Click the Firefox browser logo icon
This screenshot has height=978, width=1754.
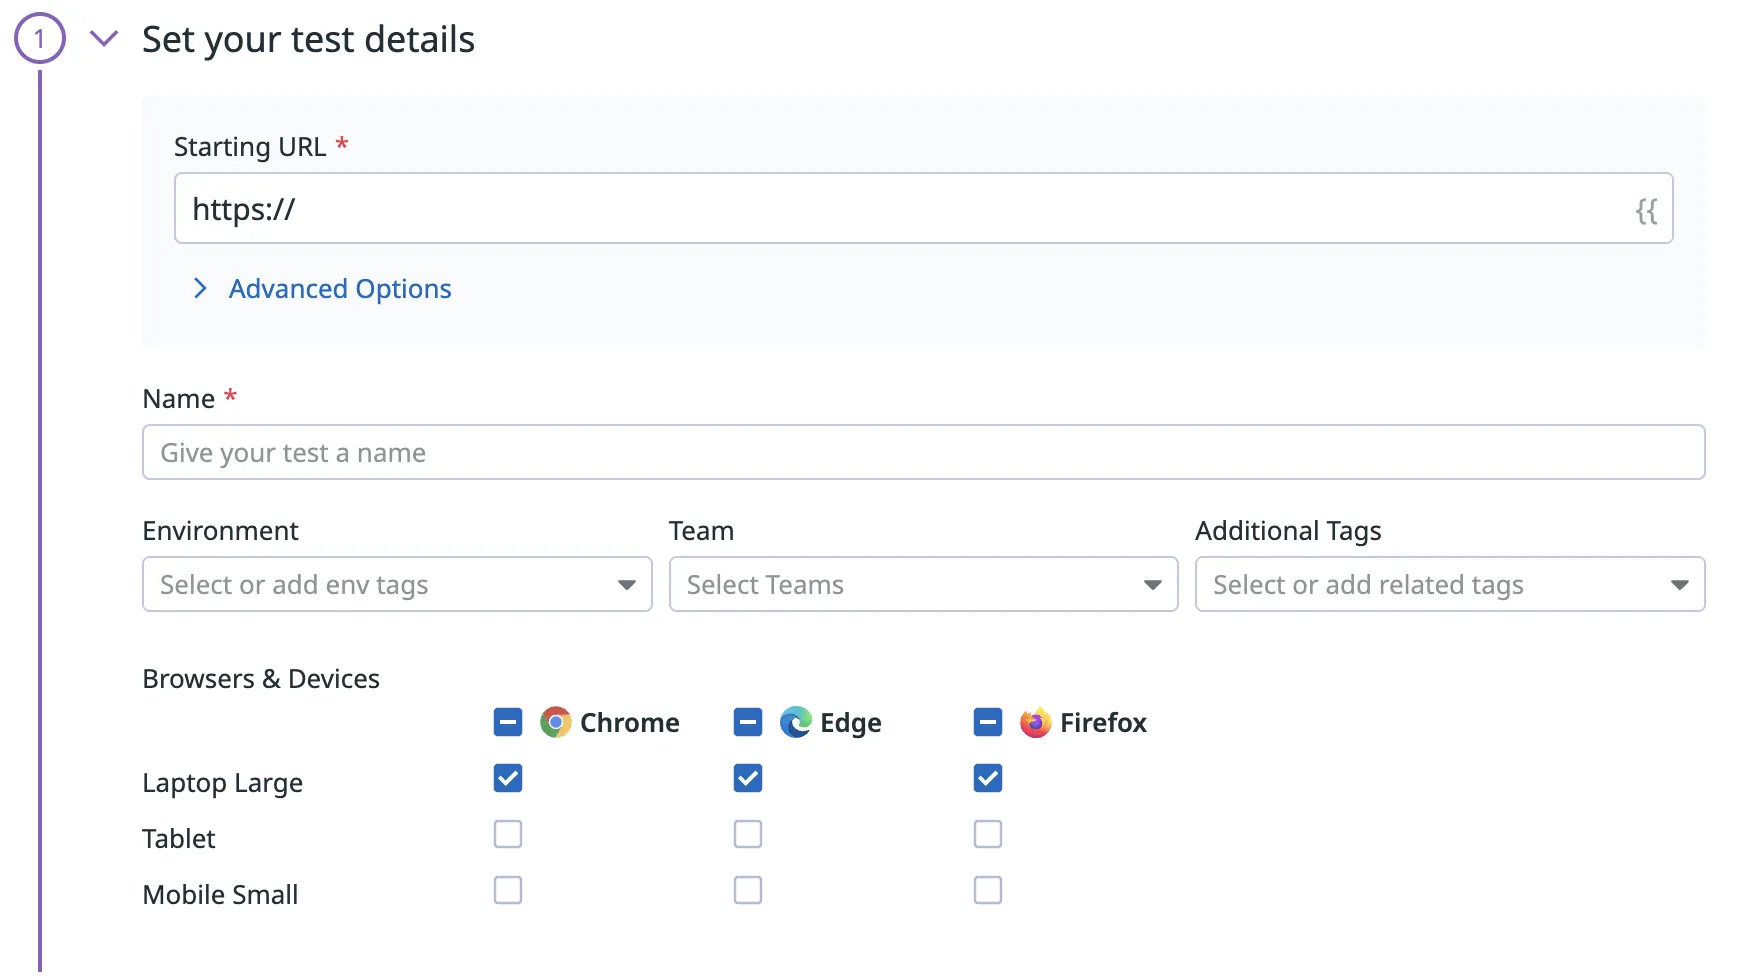pyautogui.click(x=1035, y=722)
